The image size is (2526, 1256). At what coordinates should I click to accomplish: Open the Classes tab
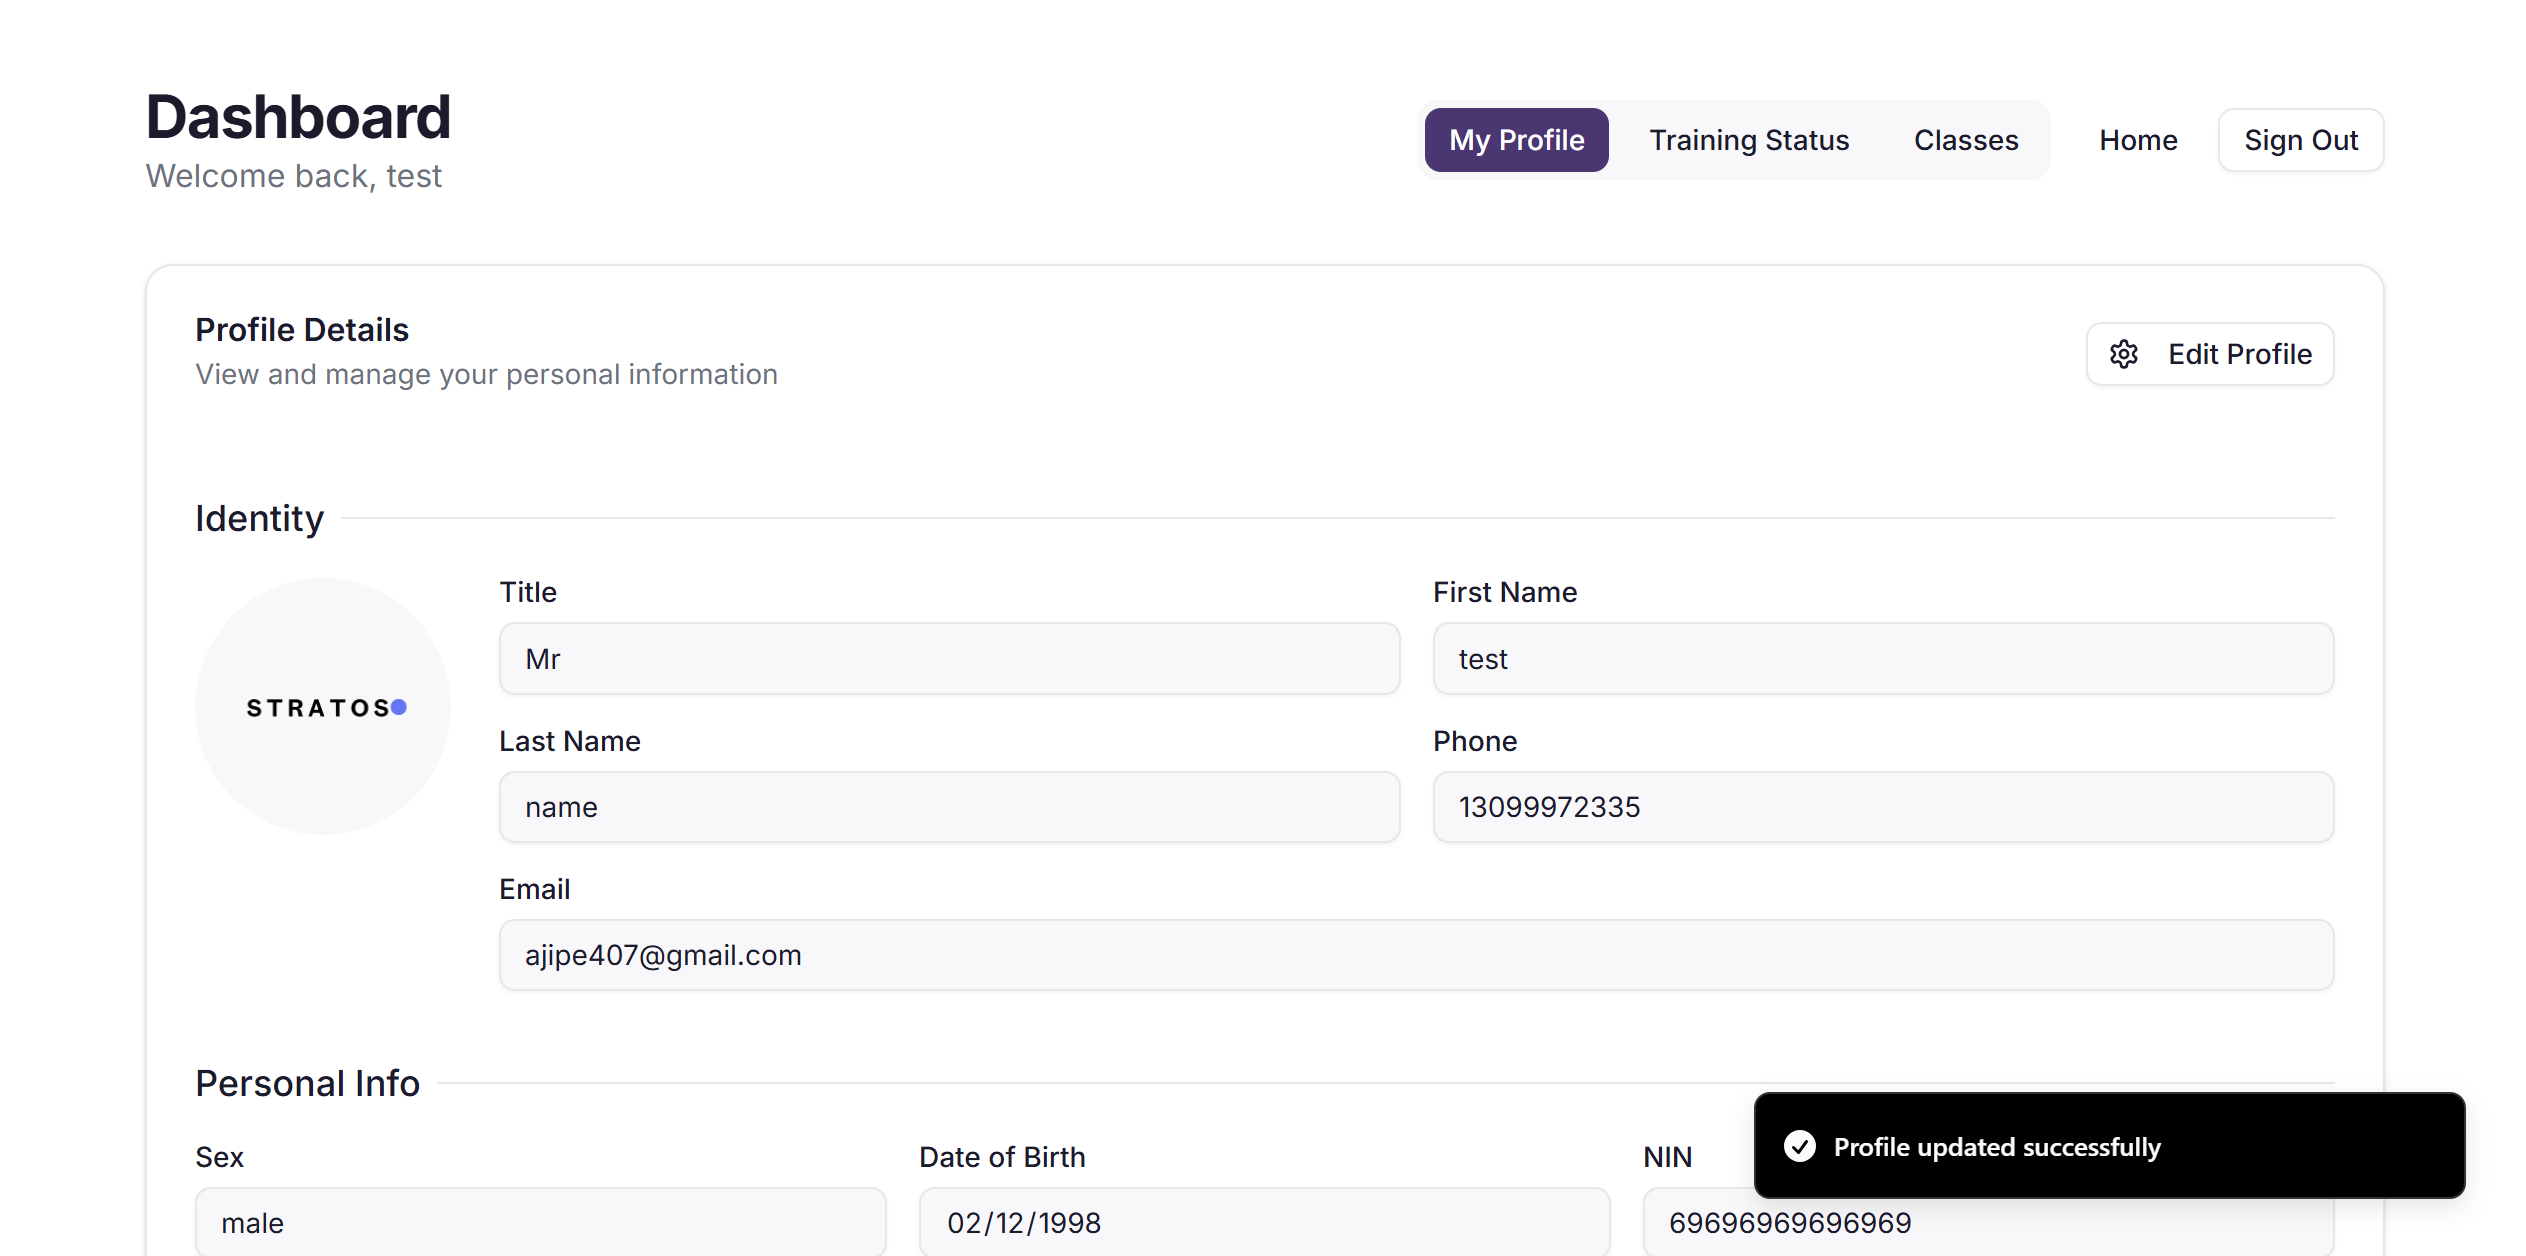tap(1965, 140)
